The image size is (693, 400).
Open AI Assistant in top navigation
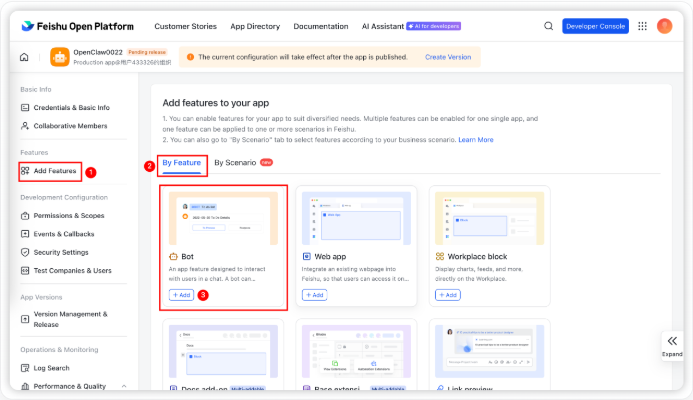point(383,27)
